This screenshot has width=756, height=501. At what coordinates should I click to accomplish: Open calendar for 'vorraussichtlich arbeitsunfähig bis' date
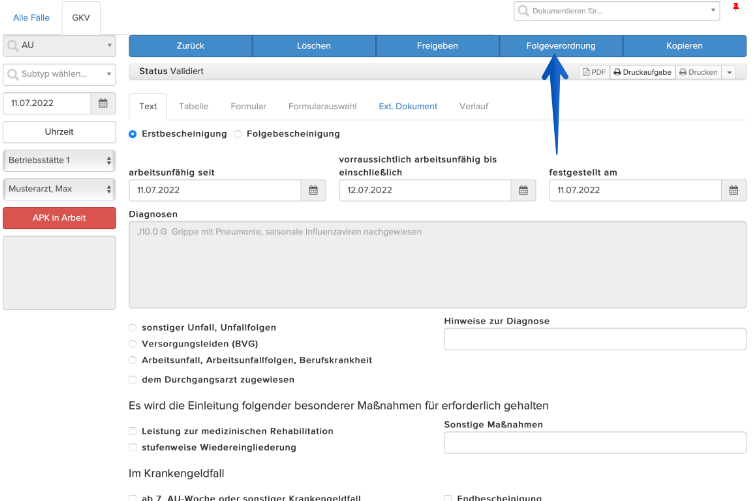[524, 190]
